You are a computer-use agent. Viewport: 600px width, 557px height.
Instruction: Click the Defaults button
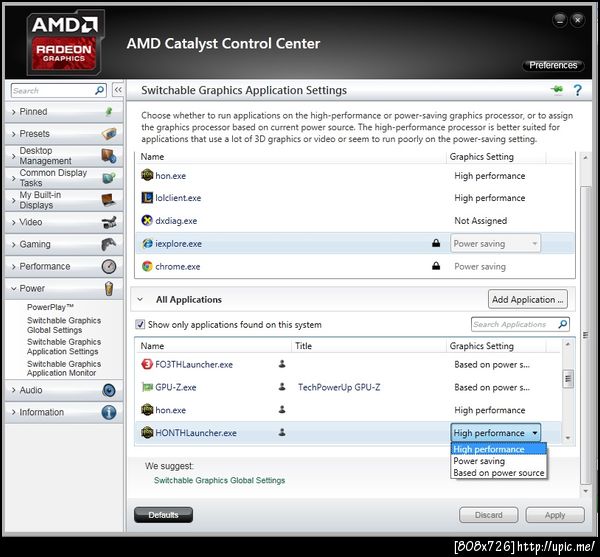click(163, 515)
